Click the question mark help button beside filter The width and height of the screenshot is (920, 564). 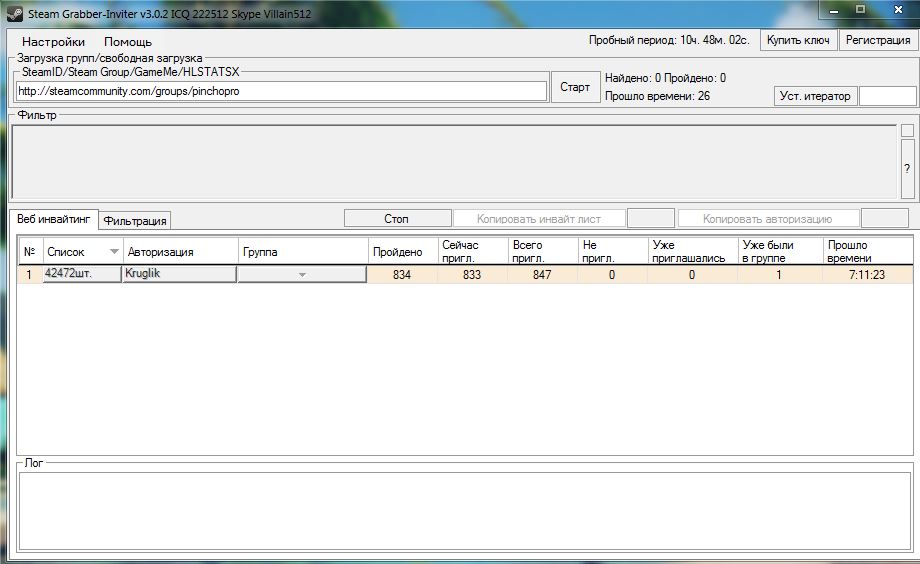[x=907, y=169]
